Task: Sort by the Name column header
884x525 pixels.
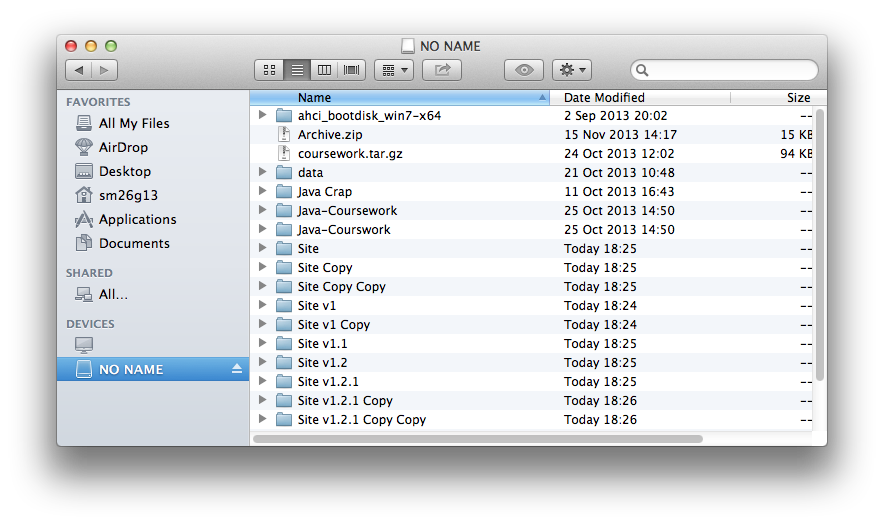Action: click(x=399, y=98)
